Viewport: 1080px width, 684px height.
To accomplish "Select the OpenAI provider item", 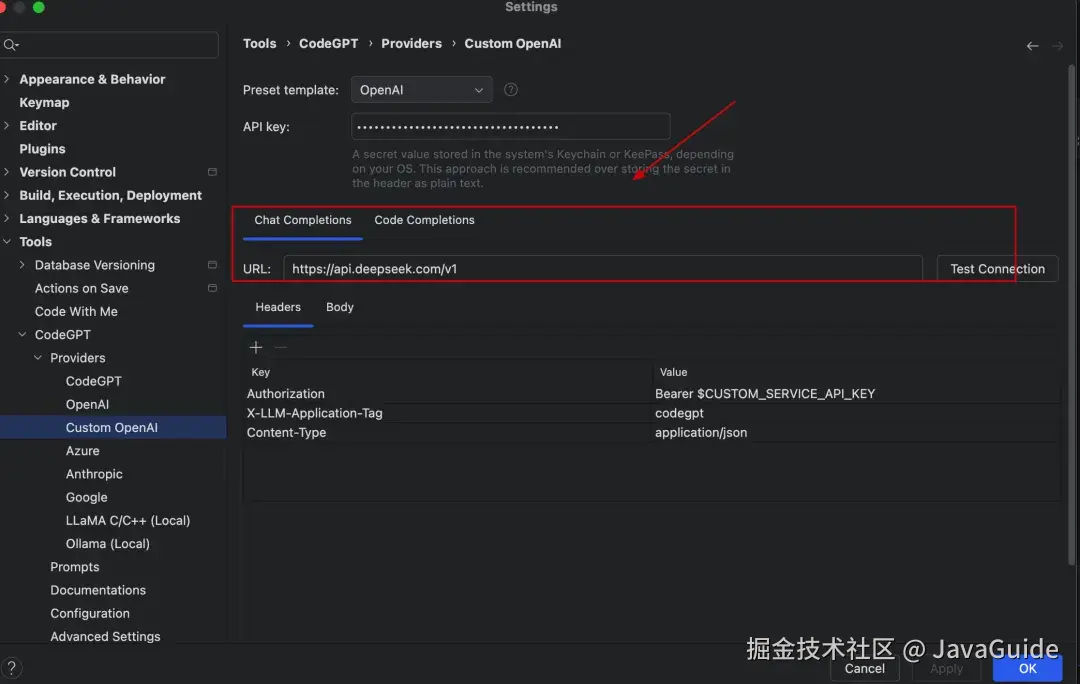I will [x=87, y=404].
